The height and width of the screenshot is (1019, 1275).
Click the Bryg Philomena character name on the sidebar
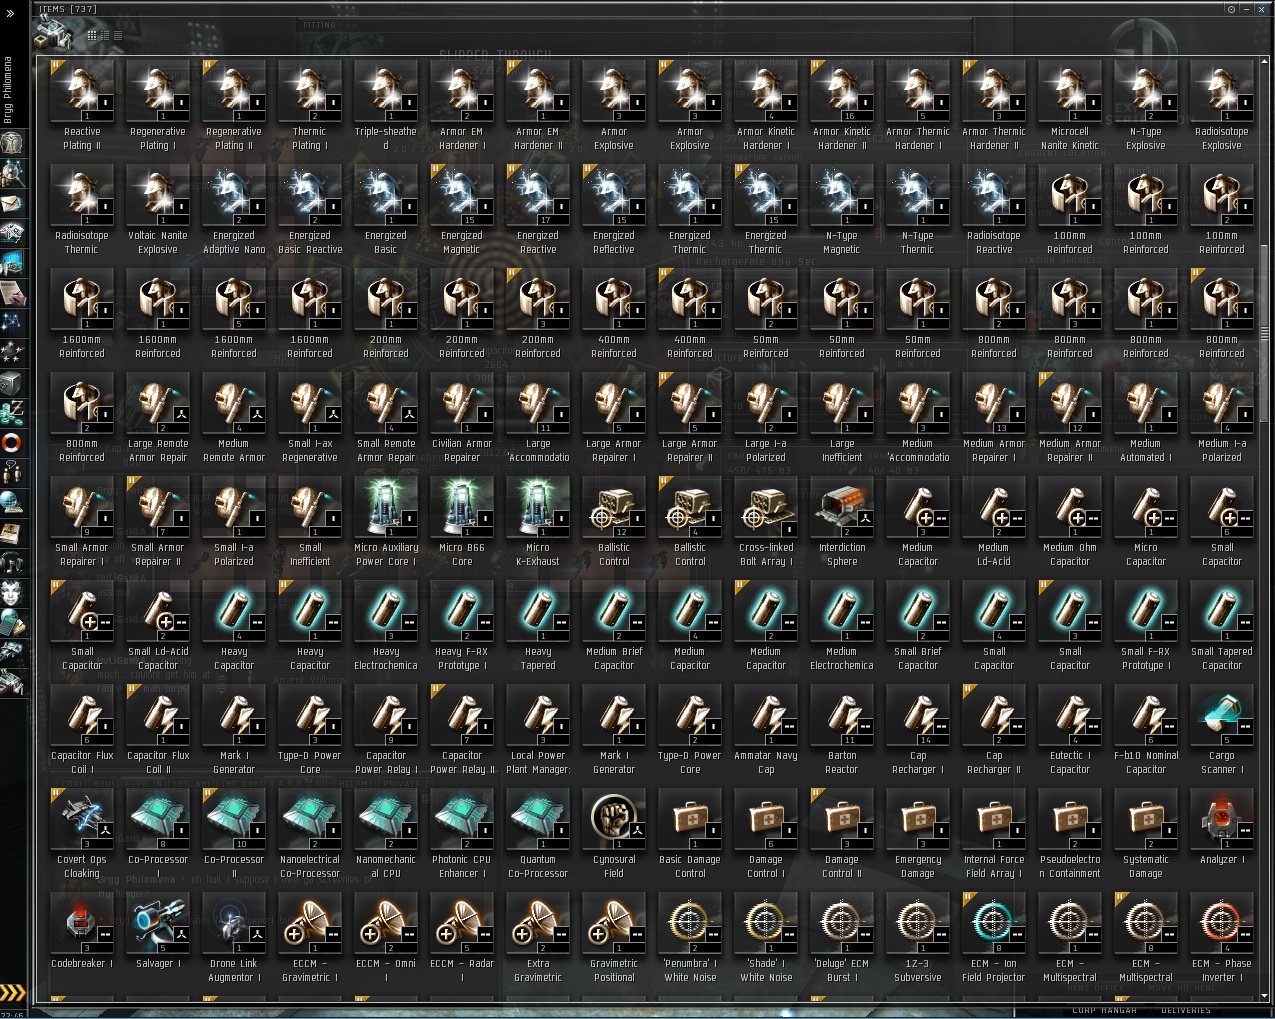[x=9, y=90]
